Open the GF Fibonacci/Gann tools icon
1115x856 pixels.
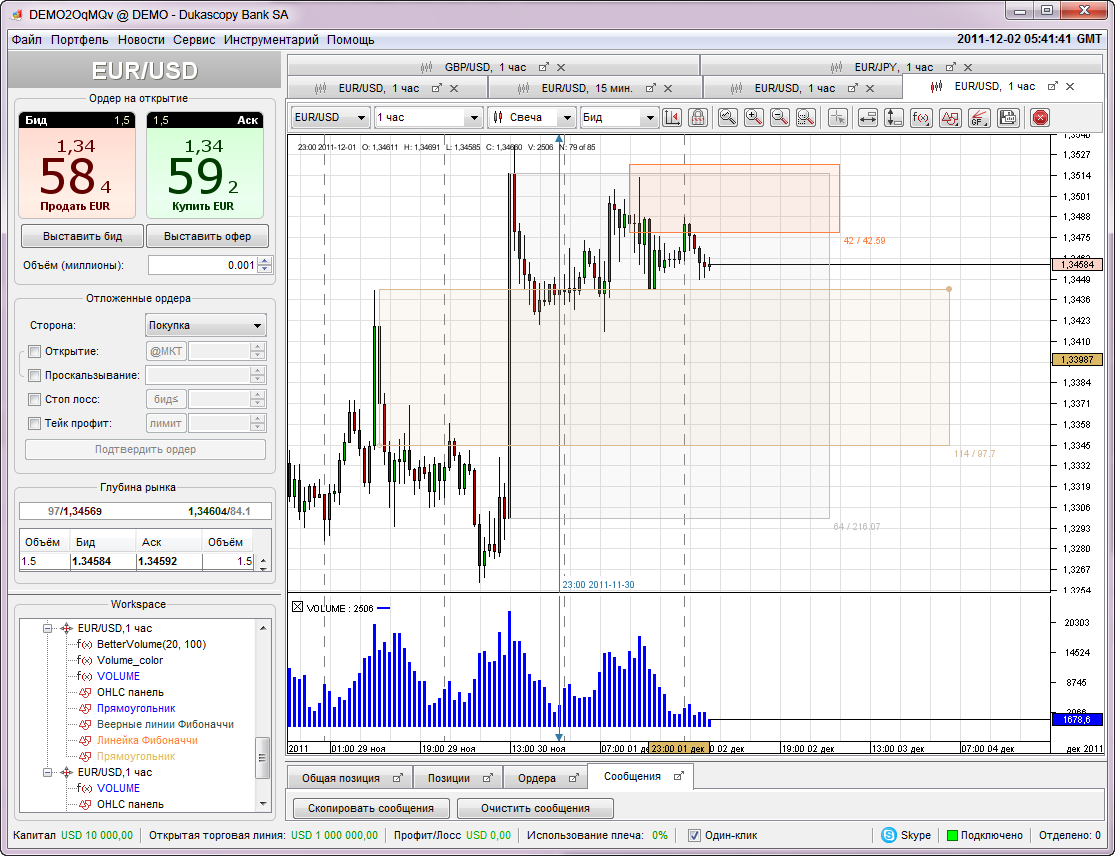point(979,117)
